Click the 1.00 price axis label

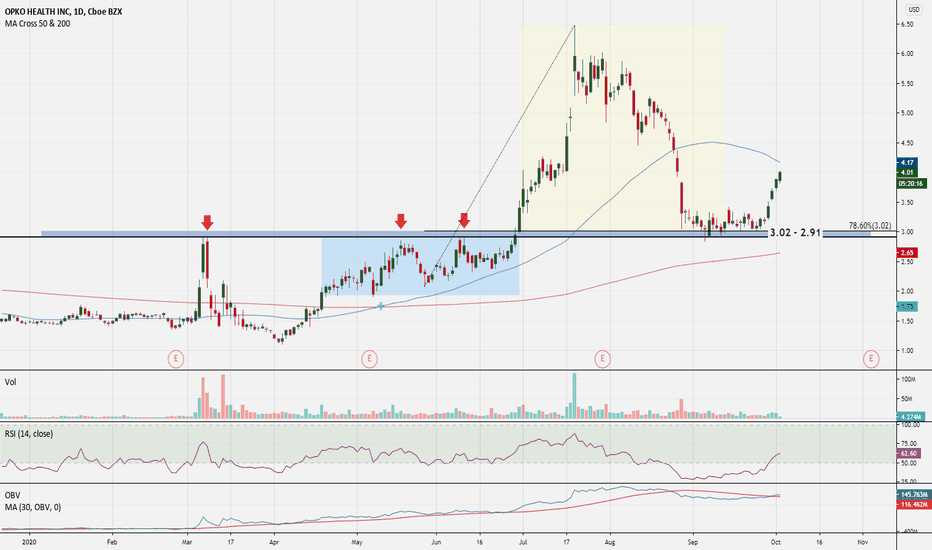click(x=907, y=351)
